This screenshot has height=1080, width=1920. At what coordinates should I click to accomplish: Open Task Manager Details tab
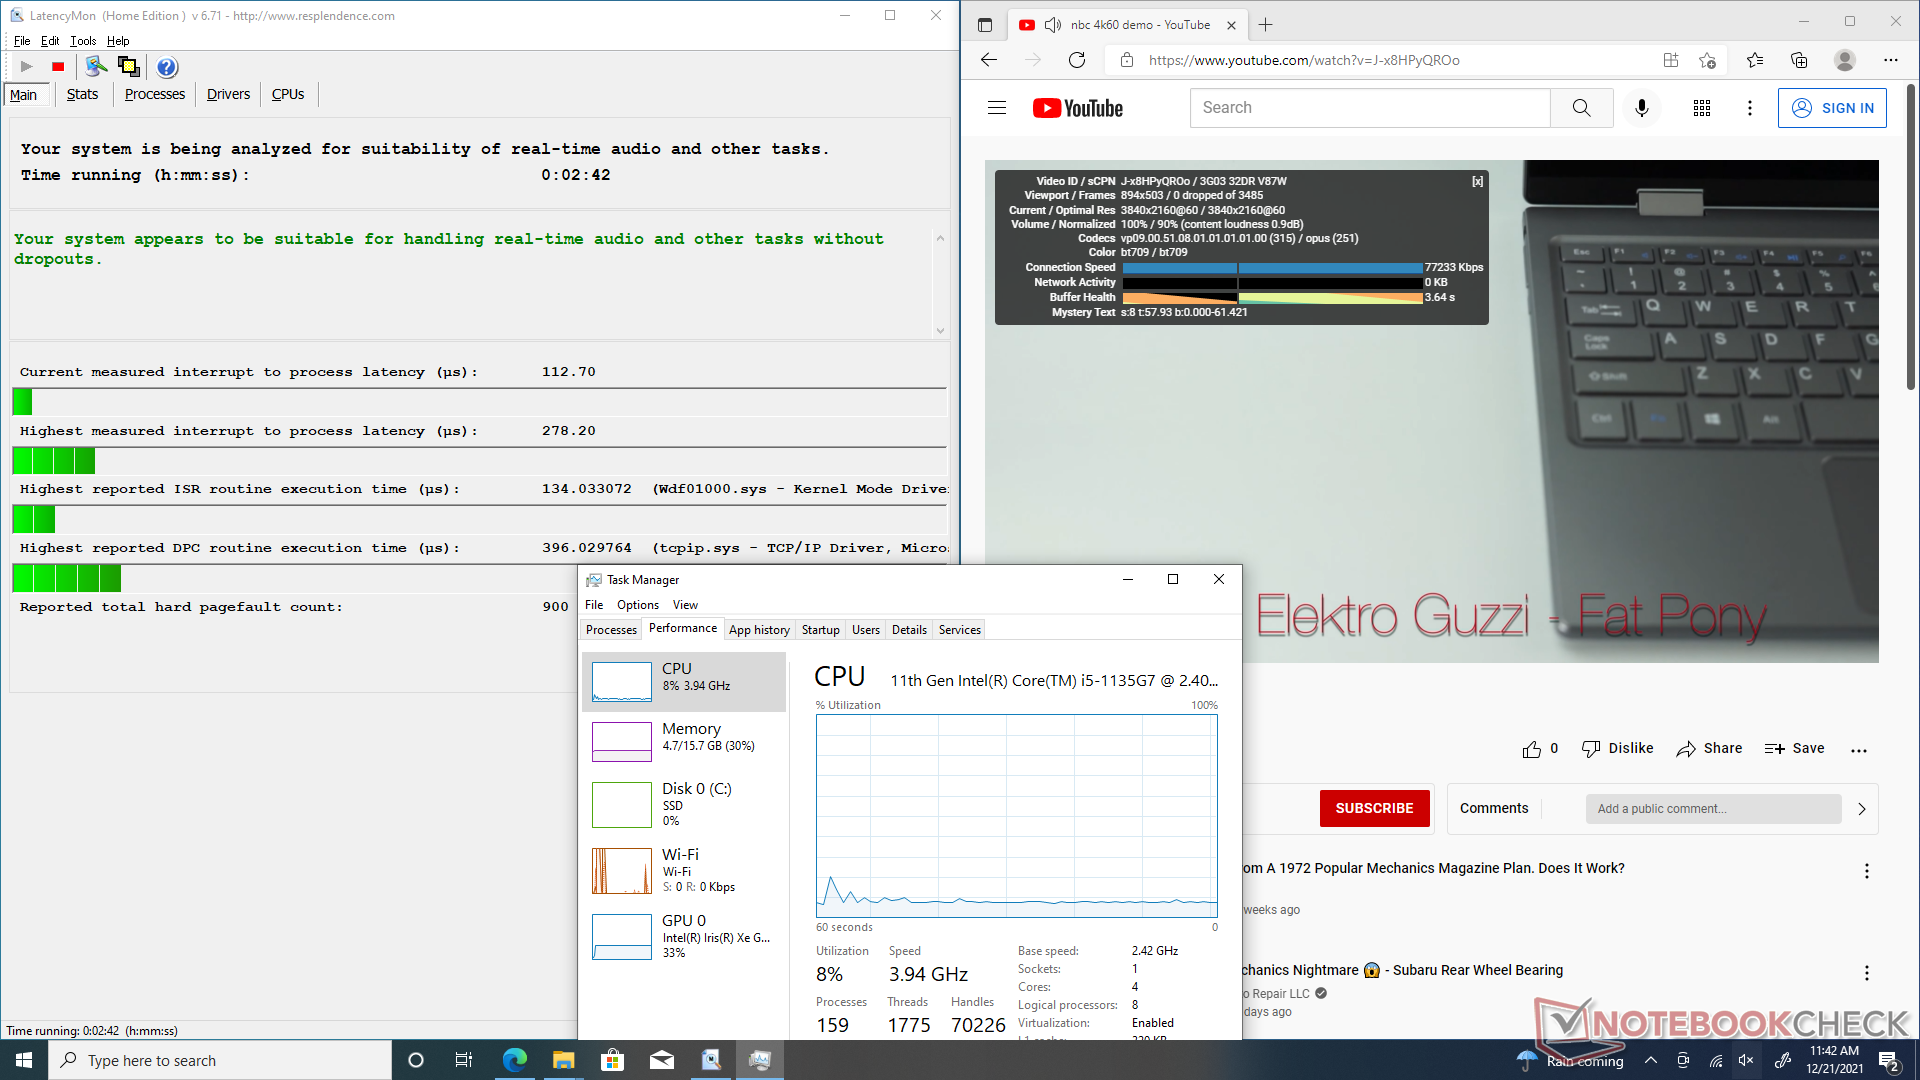909,630
